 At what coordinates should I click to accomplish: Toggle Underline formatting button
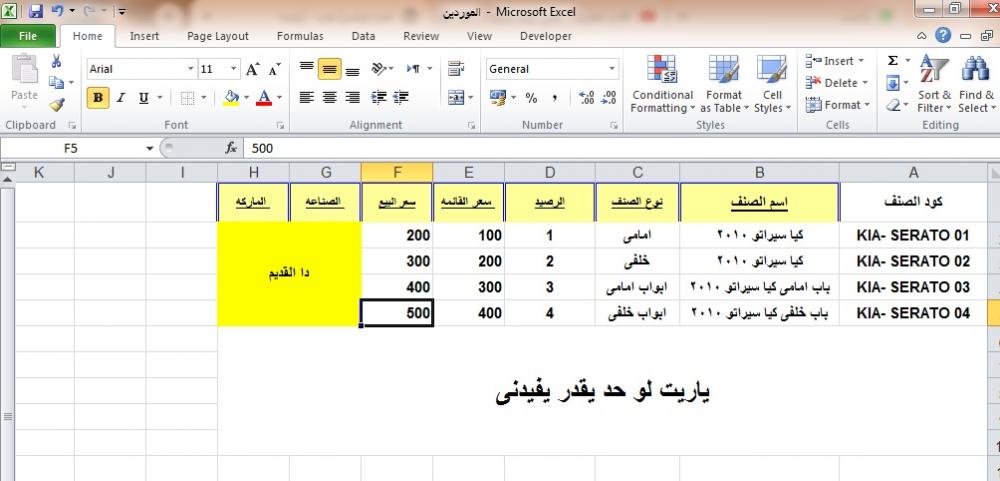143,98
